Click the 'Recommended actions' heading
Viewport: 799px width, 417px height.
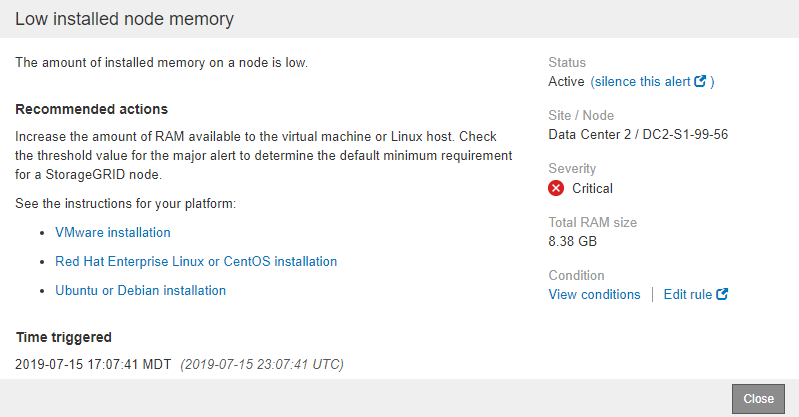pyautogui.click(x=91, y=109)
